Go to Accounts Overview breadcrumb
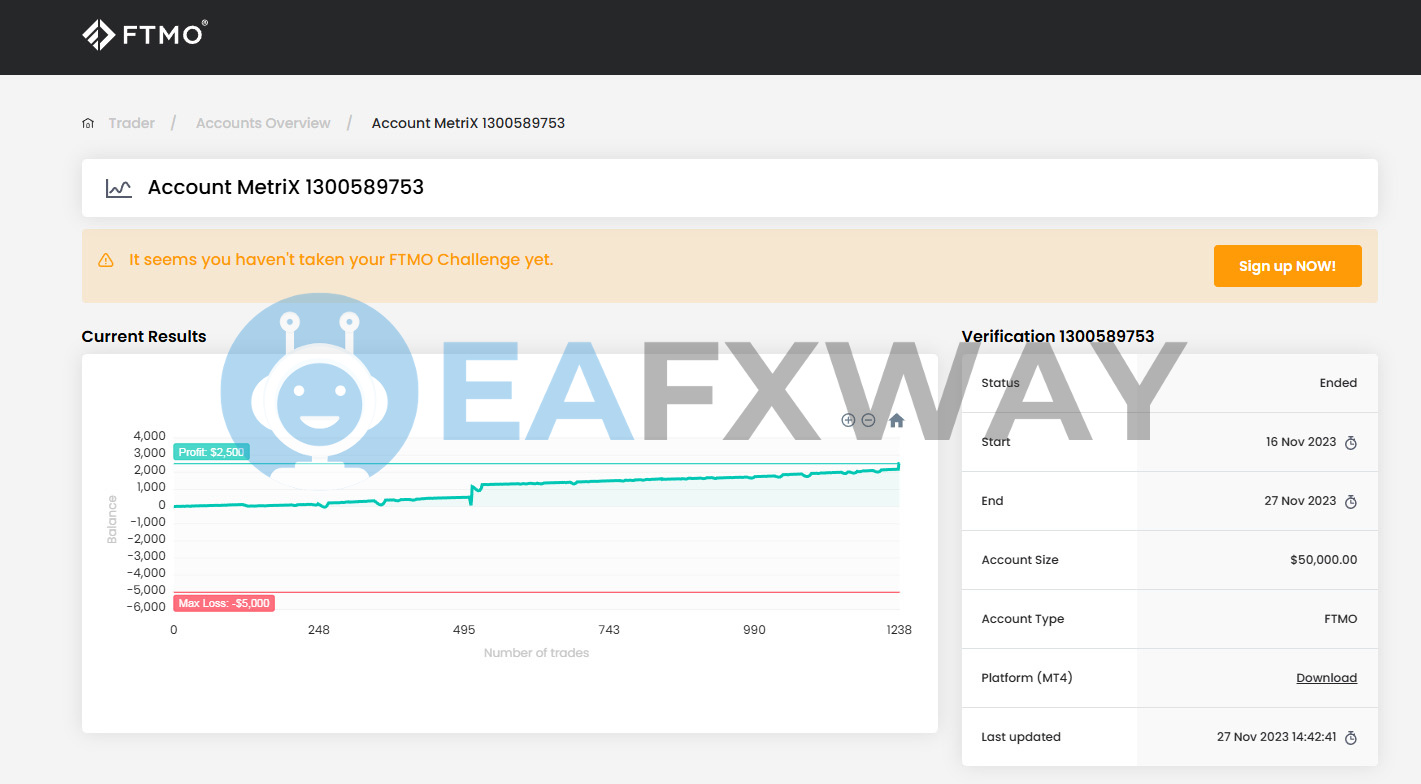Image resolution: width=1421 pixels, height=784 pixels. (x=263, y=123)
